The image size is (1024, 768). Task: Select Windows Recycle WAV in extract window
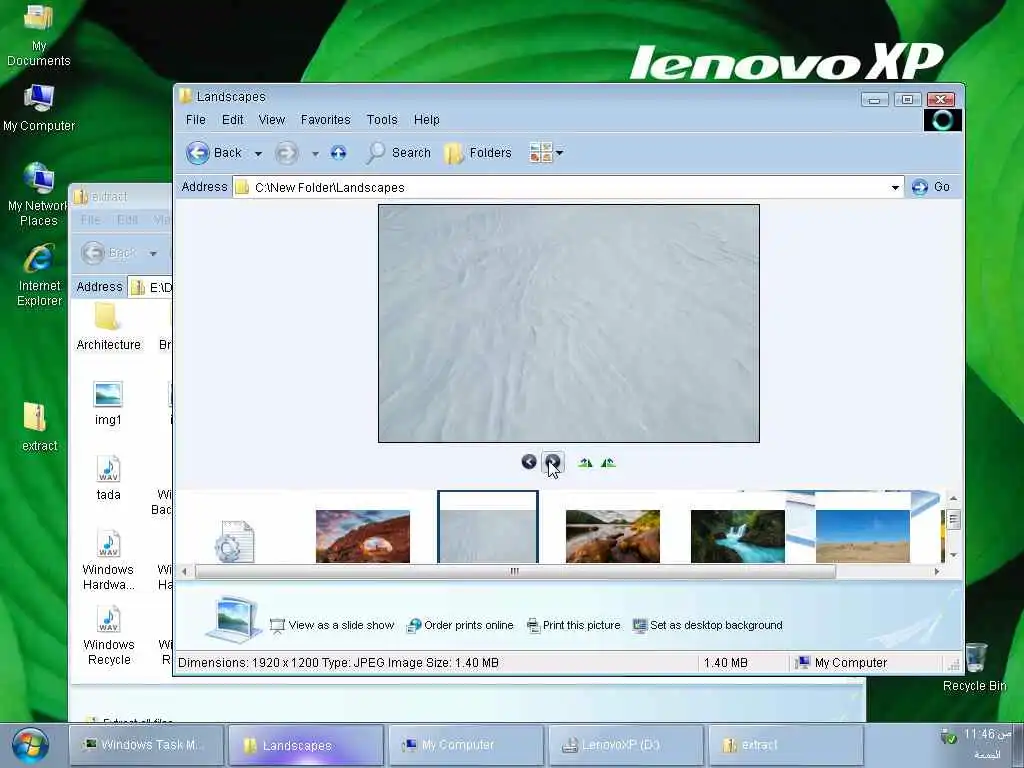coord(109,636)
